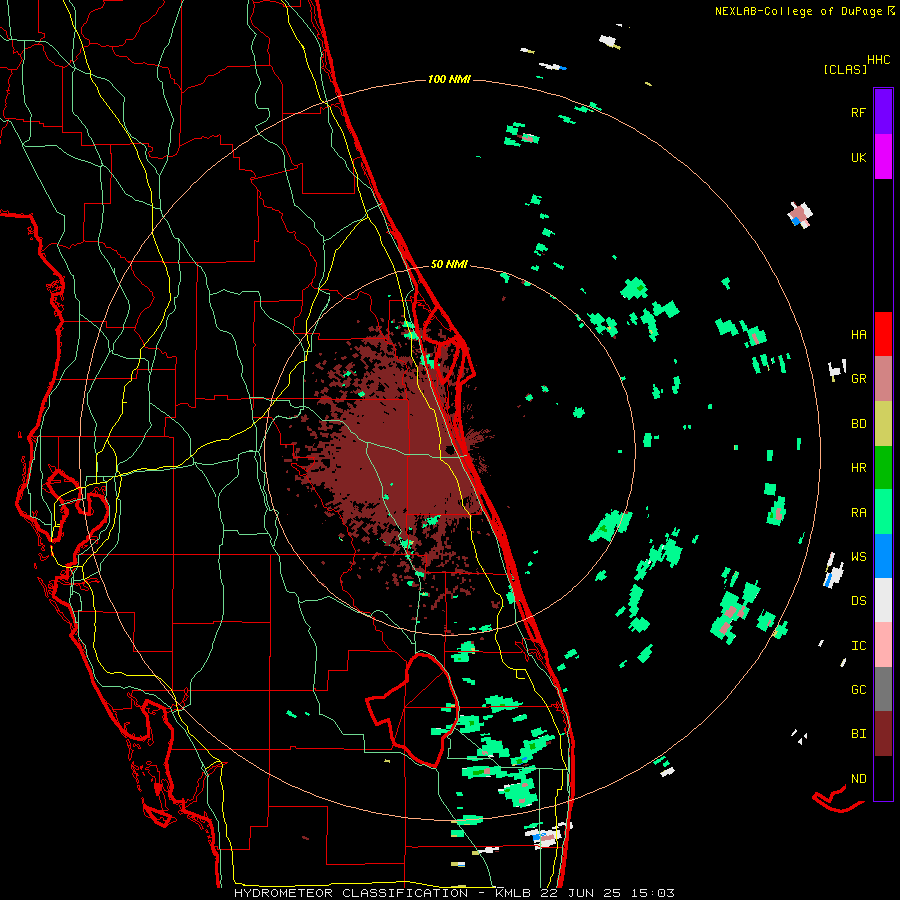Click the 'RA' legend label
900x900 pixels.
(859, 513)
